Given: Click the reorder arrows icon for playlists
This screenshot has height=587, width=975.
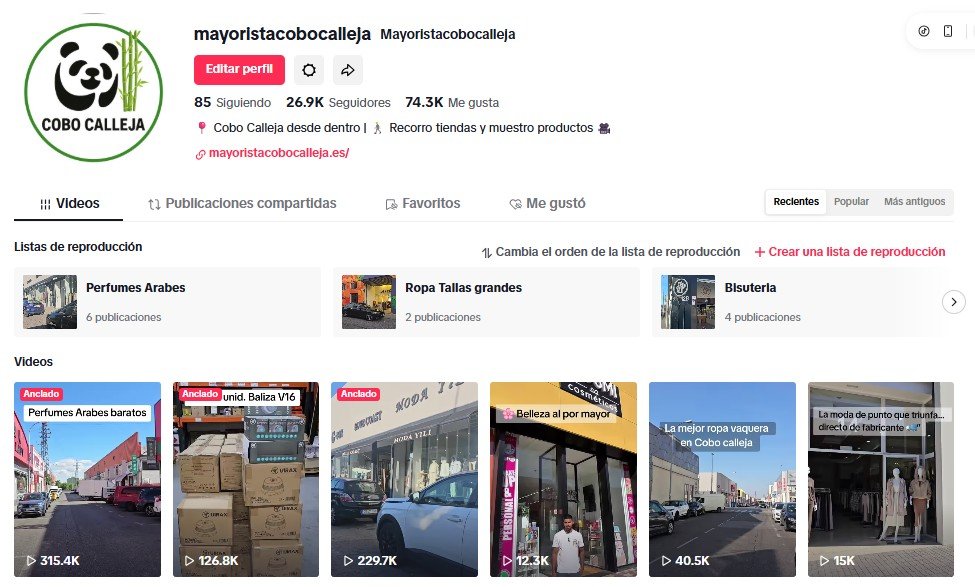Looking at the screenshot, I should click(486, 252).
